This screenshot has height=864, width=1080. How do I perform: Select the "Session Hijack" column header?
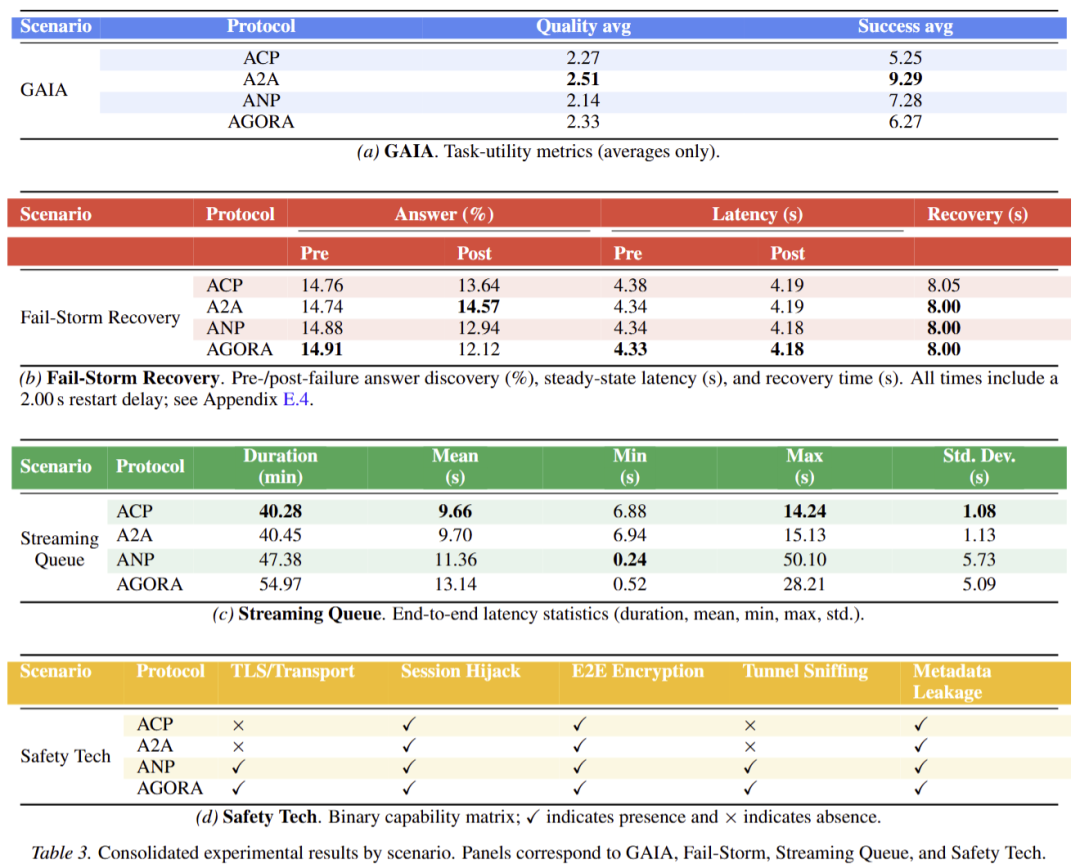click(x=461, y=671)
